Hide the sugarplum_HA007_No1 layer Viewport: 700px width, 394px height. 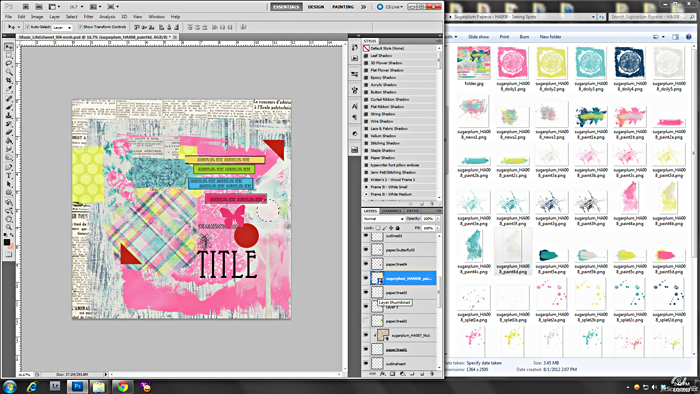(366, 335)
